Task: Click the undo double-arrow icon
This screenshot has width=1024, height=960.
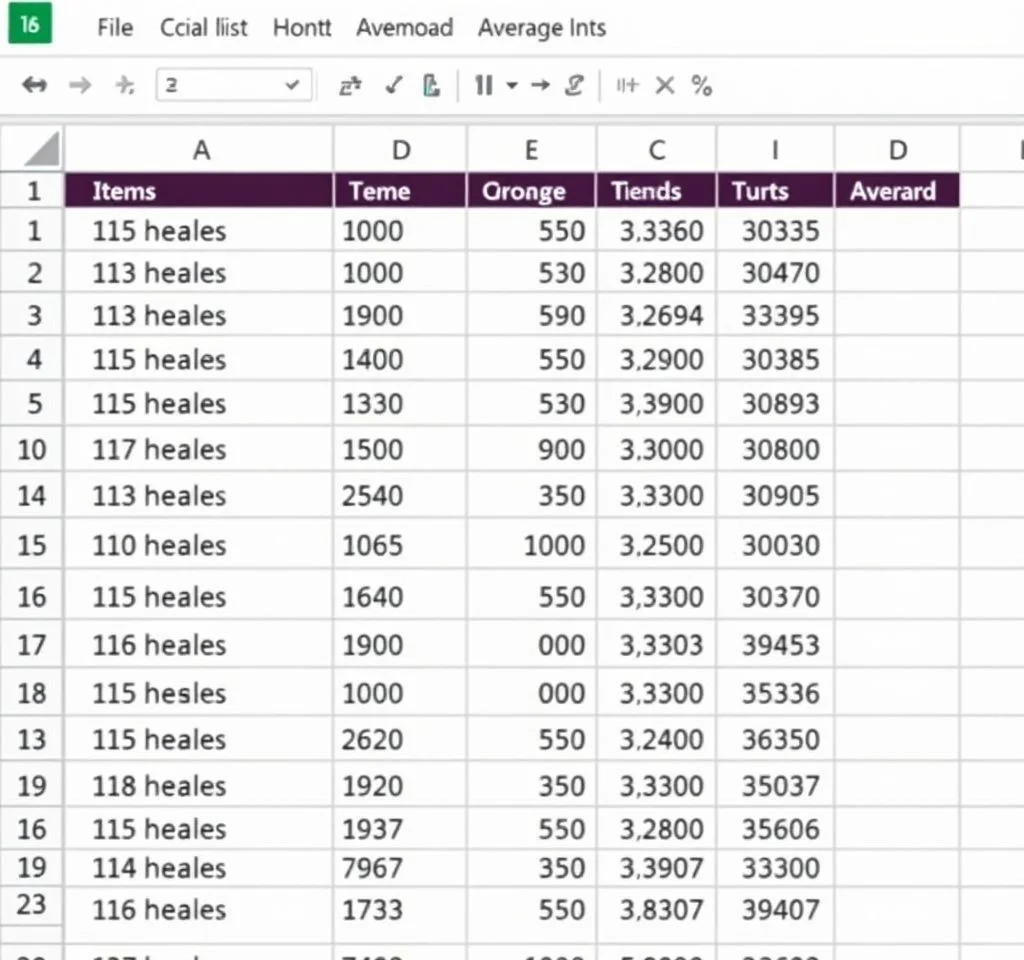Action: [34, 85]
